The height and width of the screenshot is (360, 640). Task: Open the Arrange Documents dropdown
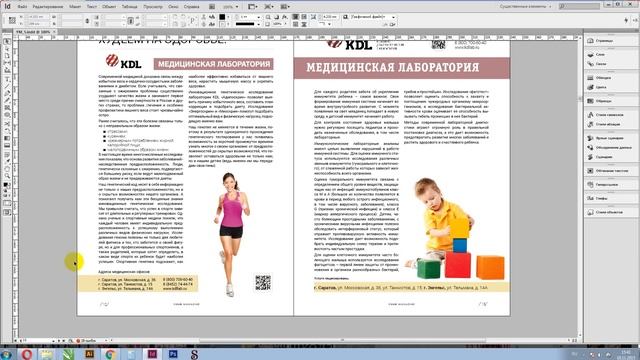pyautogui.click(x=285, y=7)
